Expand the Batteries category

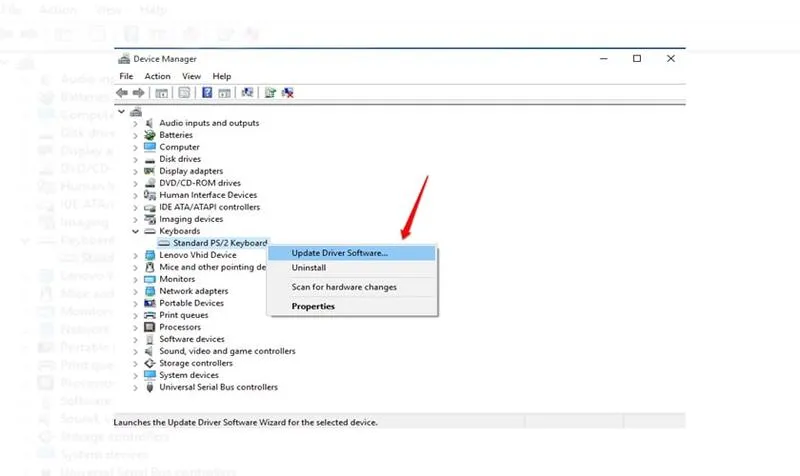pyautogui.click(x=136, y=135)
